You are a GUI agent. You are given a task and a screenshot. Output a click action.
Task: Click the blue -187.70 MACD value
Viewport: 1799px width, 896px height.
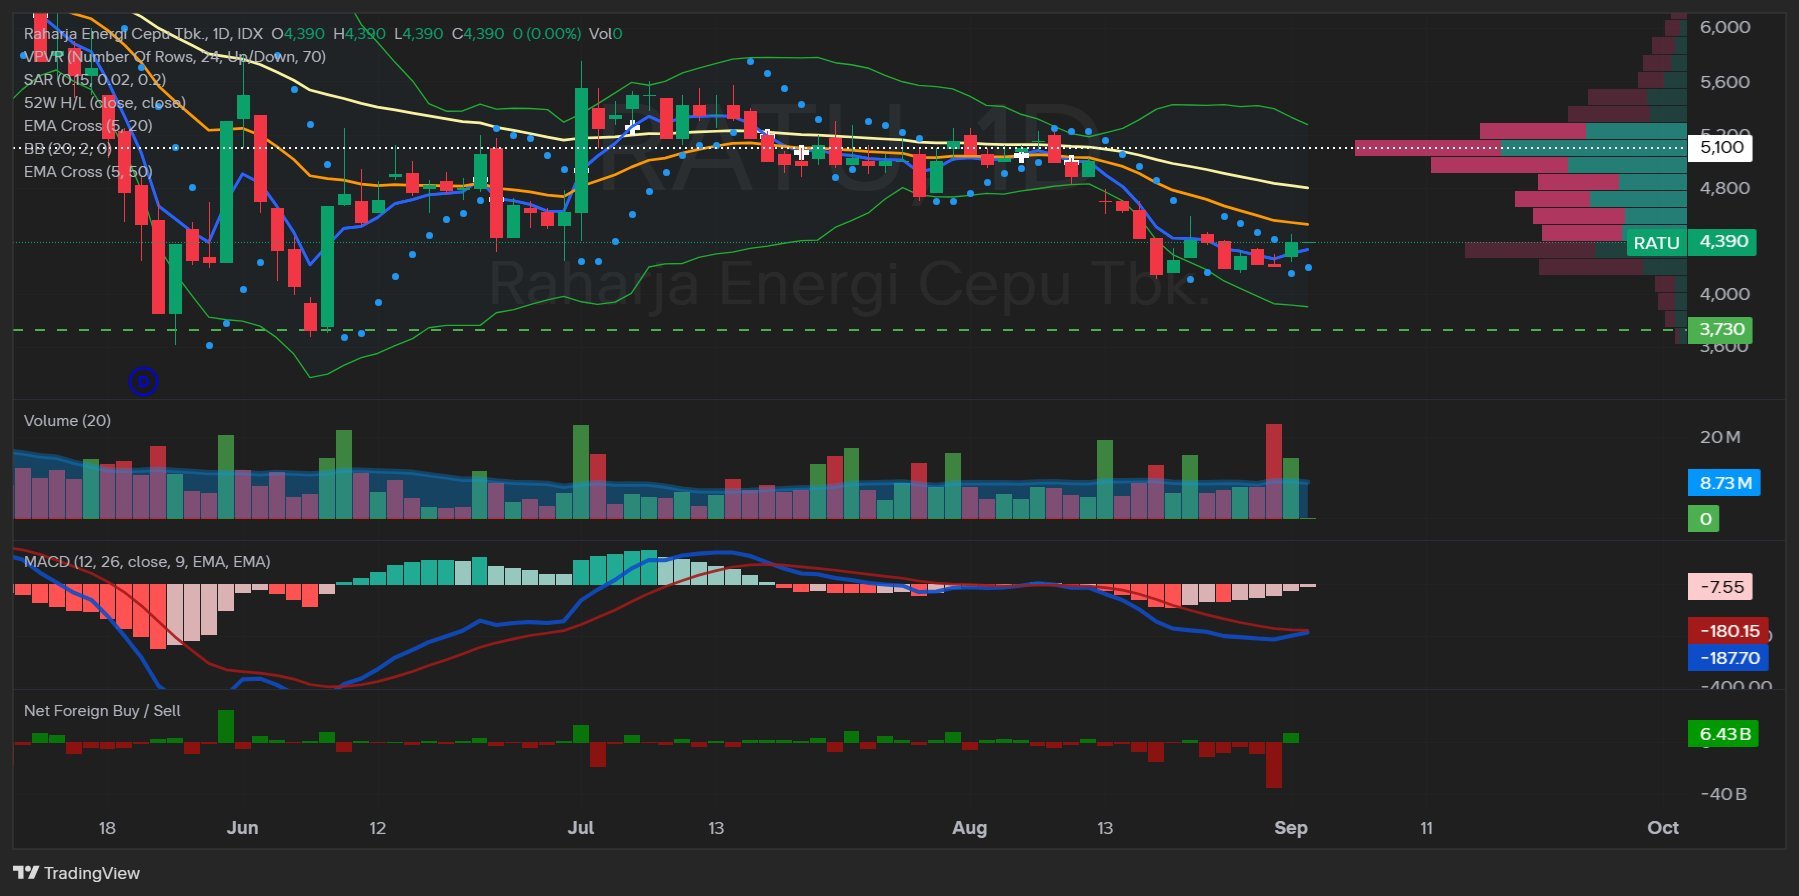pos(1728,658)
